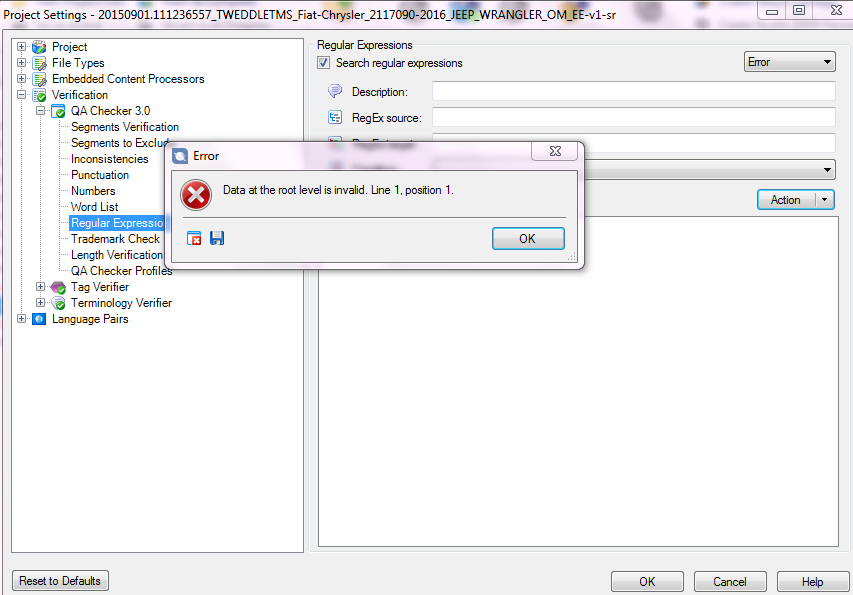
Task: Click the Reset to Defaults button
Action: click(60, 581)
